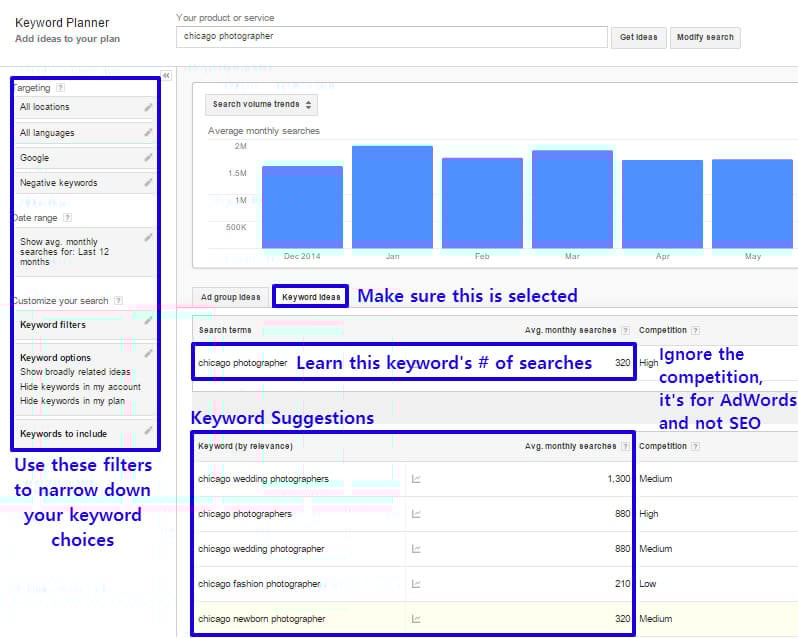Open Negative keywords edit pencil

pyautogui.click(x=148, y=182)
